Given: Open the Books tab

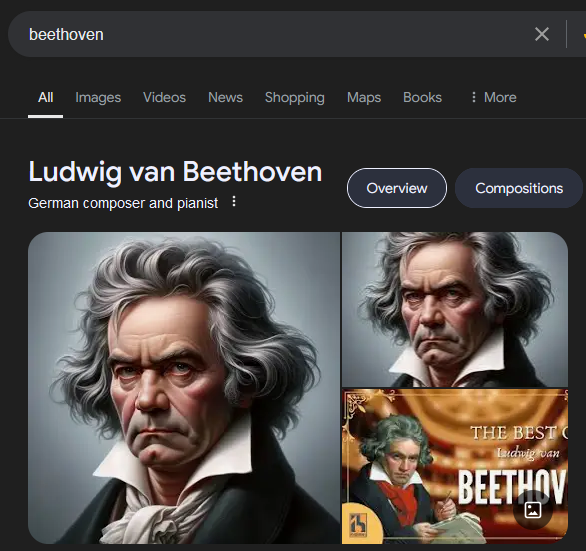Looking at the screenshot, I should [x=422, y=97].
